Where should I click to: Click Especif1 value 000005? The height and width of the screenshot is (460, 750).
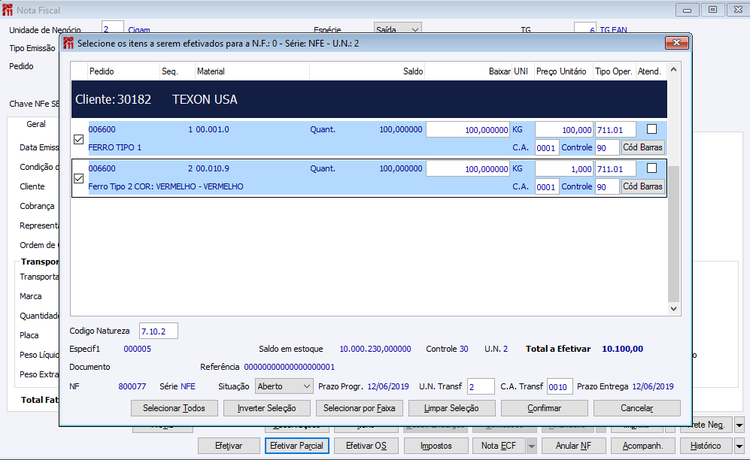pyautogui.click(x=137, y=349)
